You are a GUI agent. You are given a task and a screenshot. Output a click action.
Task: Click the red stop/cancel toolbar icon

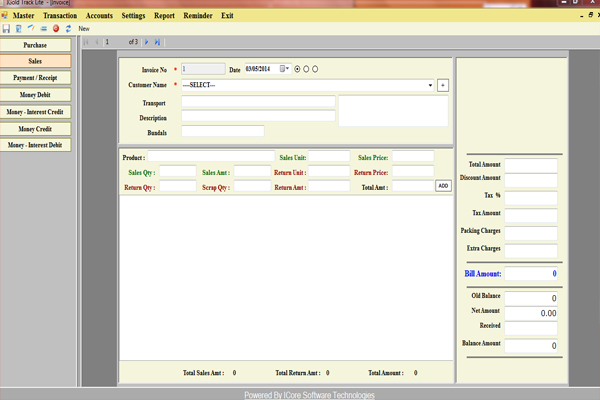click(x=55, y=28)
